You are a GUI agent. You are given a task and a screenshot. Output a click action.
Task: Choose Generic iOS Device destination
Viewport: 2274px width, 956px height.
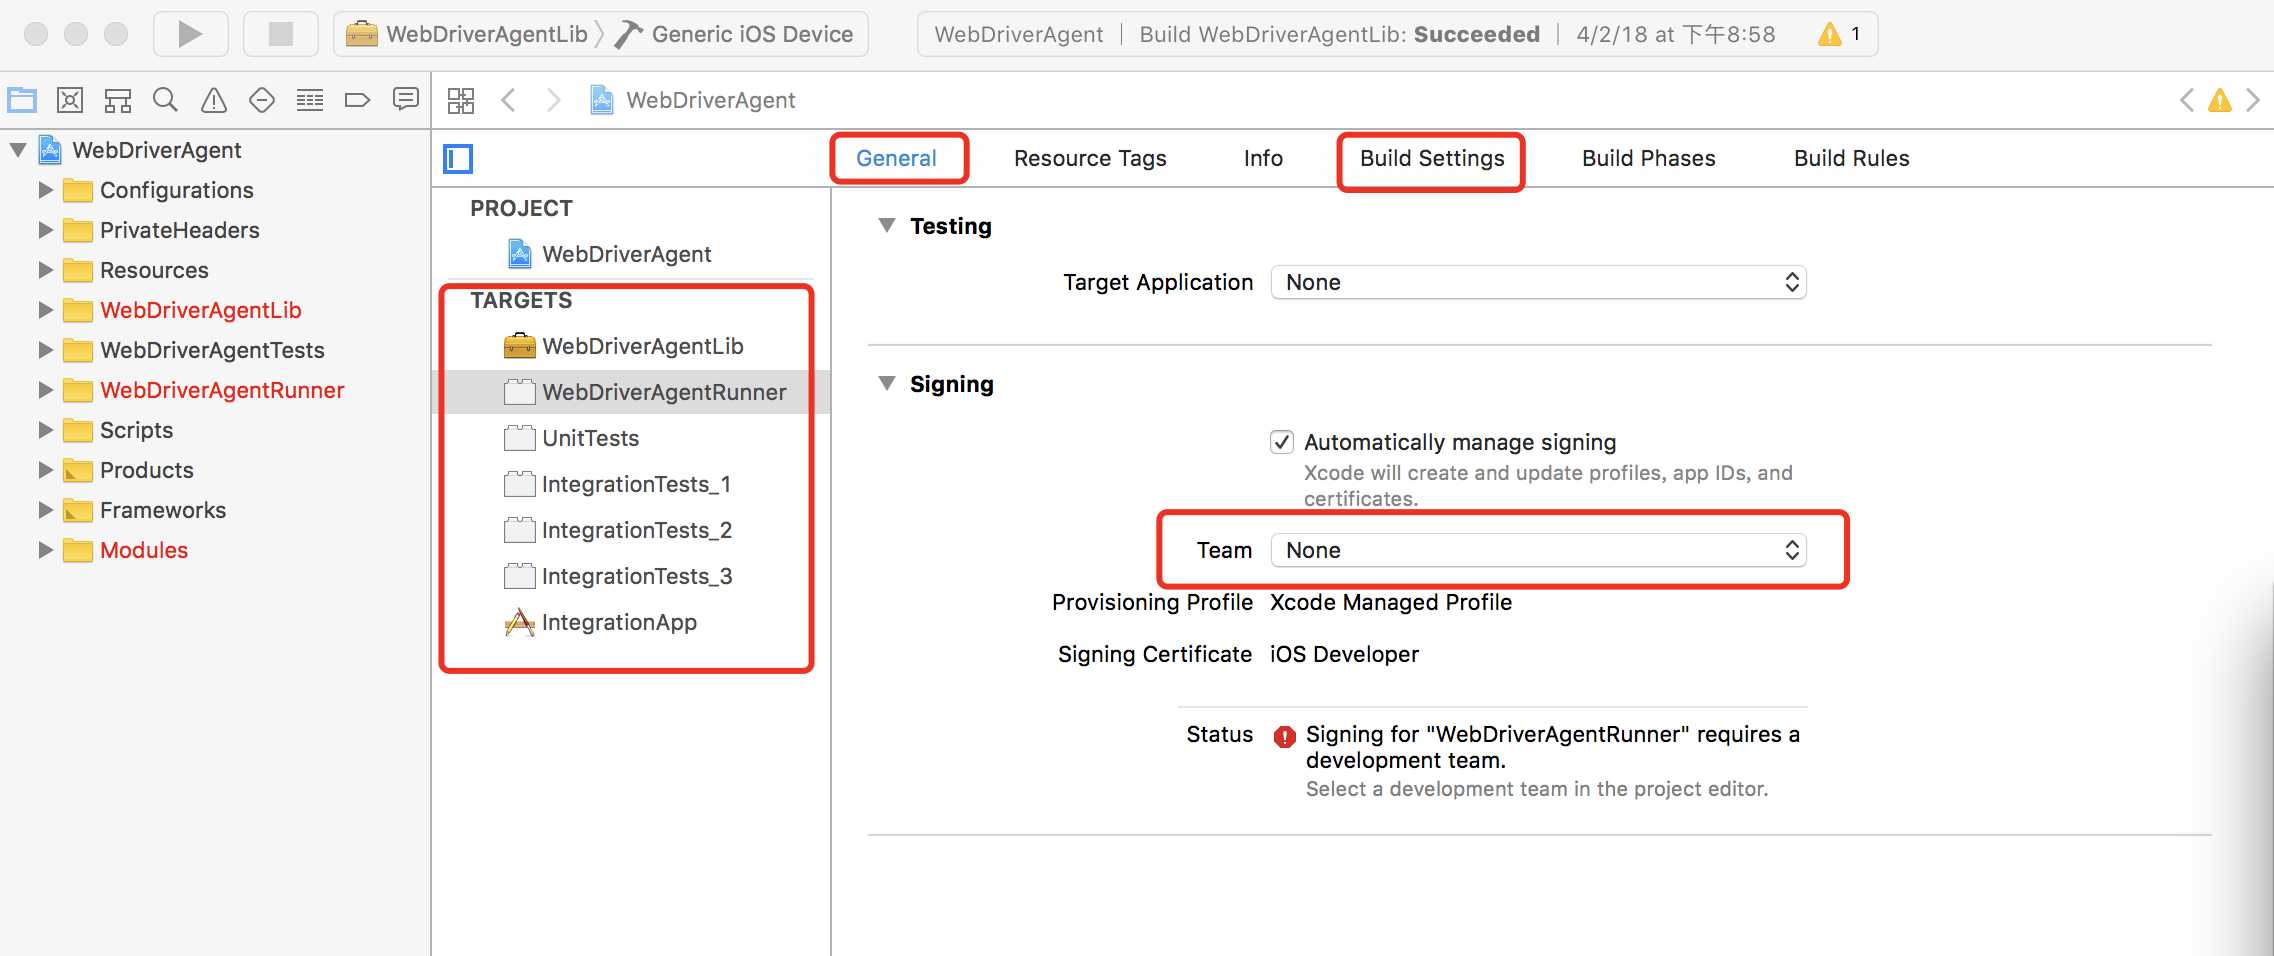734,34
